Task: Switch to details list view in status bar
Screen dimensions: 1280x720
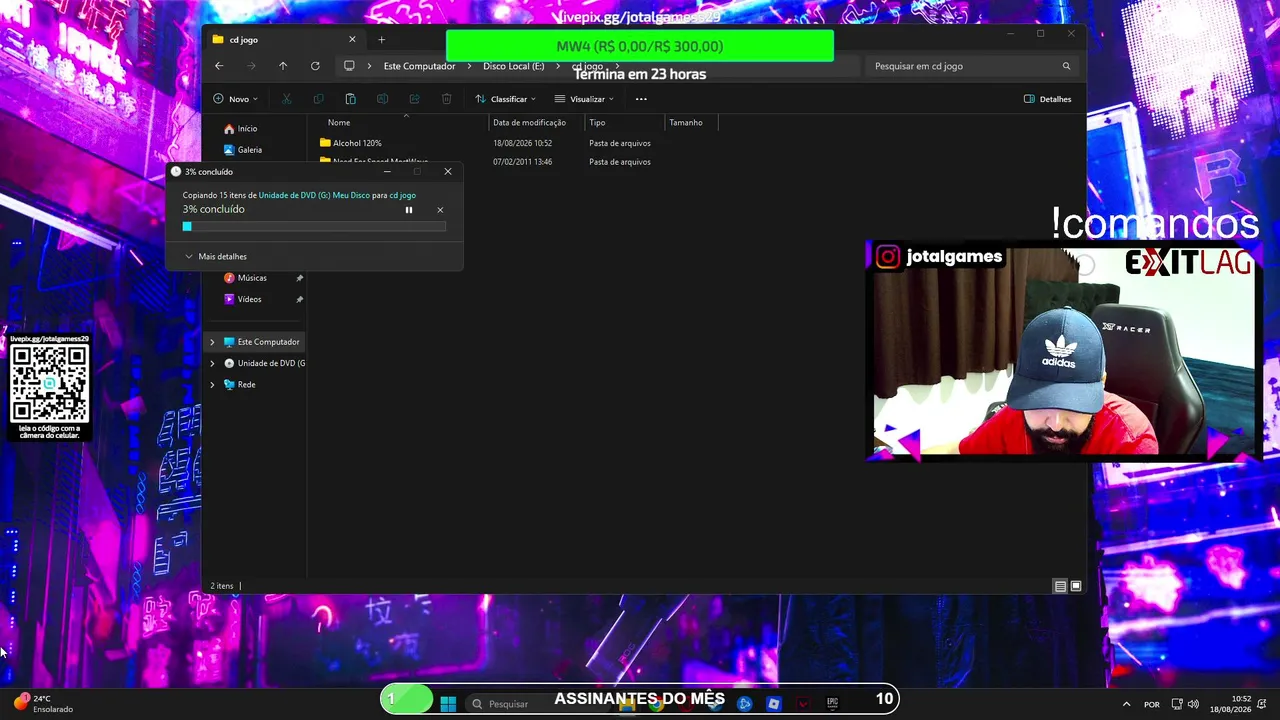Action: pos(1060,586)
